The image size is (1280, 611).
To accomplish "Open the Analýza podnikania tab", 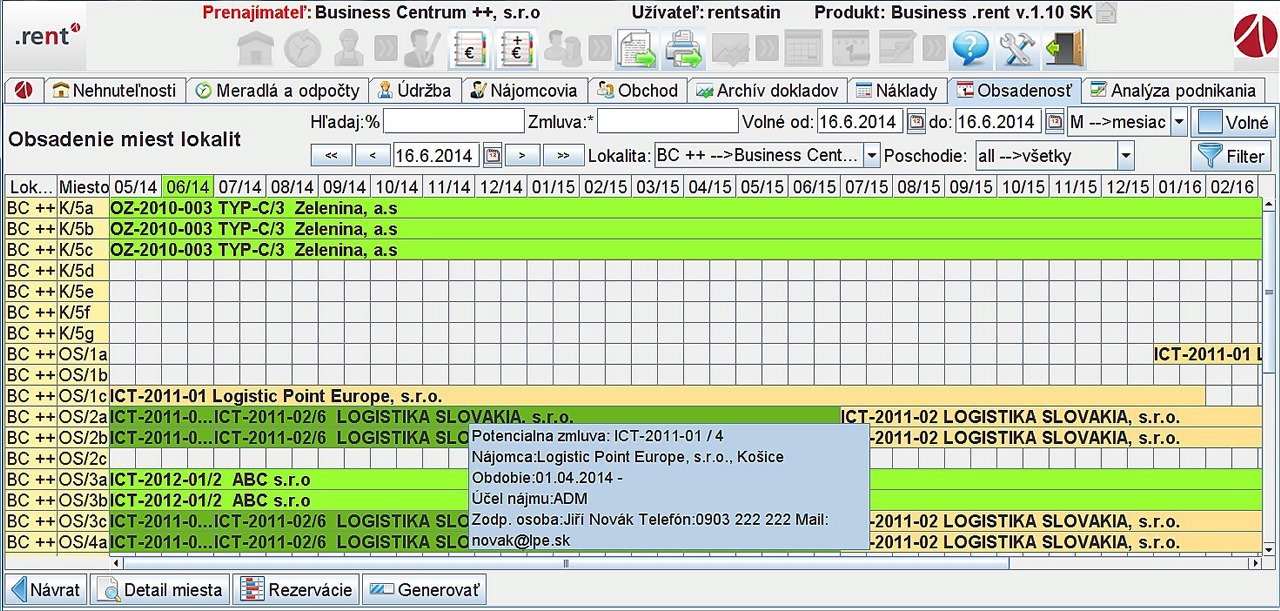I will tap(1173, 90).
